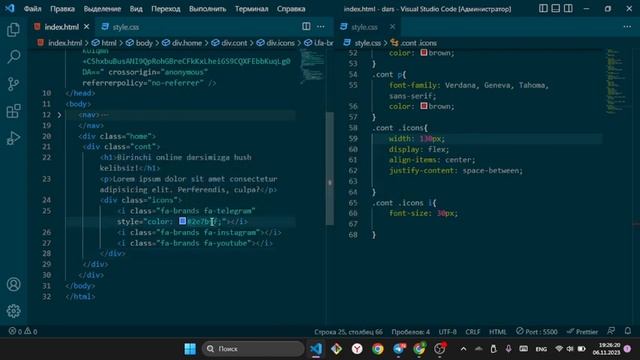Open Google Chrome from taskbar
Image resolution: width=640 pixels, height=360 pixels.
[x=378, y=349]
